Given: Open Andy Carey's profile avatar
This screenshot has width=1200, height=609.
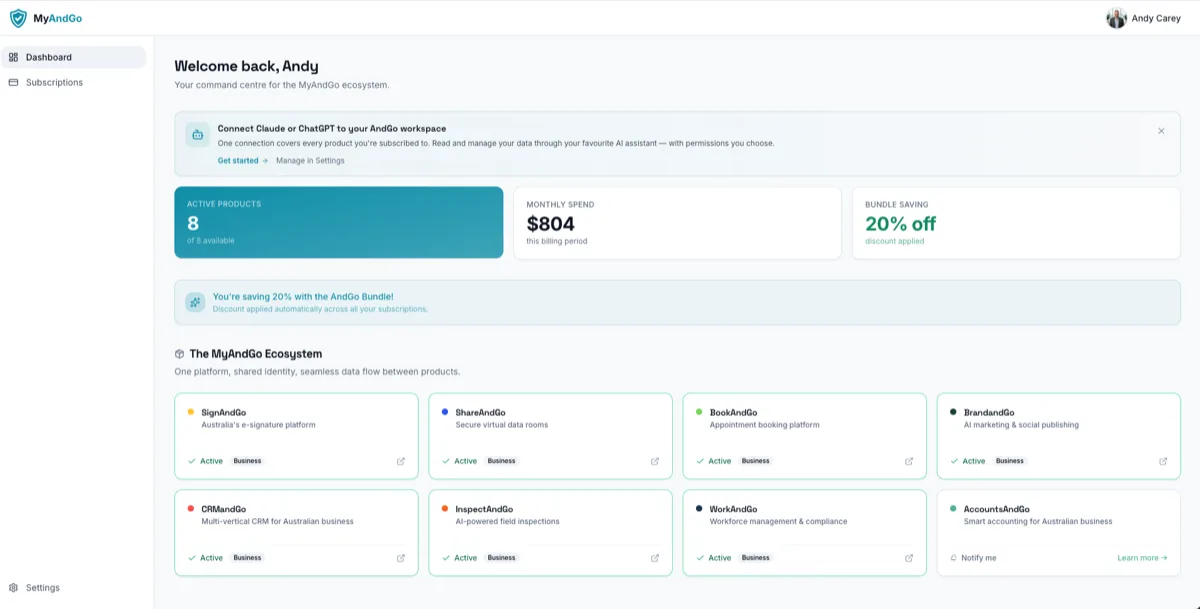Looking at the screenshot, I should (1116, 18).
